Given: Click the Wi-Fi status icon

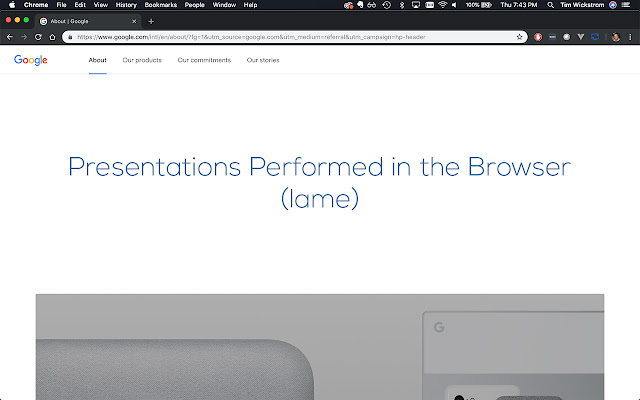Looking at the screenshot, I should tap(442, 5).
